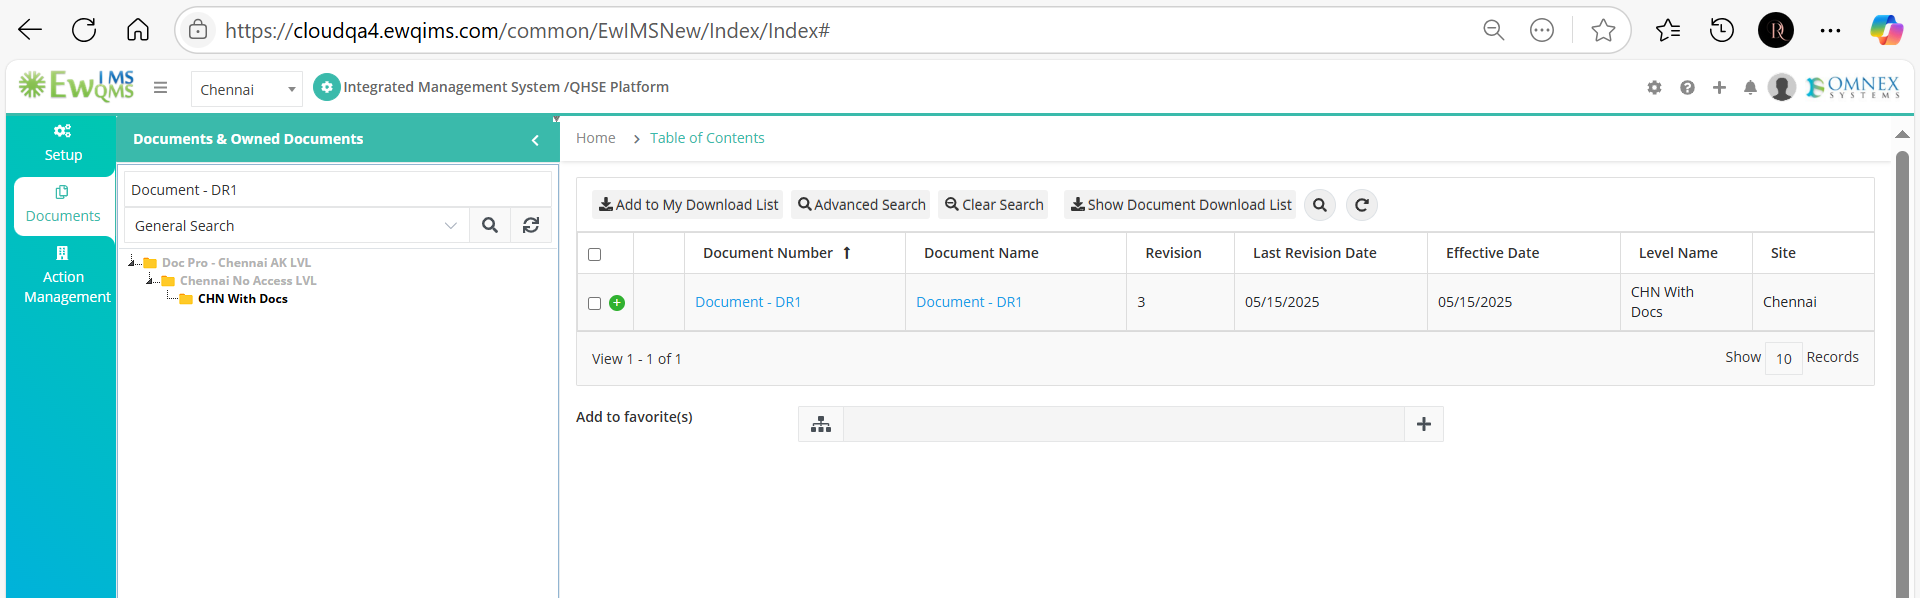Tick the checkbox for the Document - DR1 row
The width and height of the screenshot is (1920, 598).
coord(595,303)
